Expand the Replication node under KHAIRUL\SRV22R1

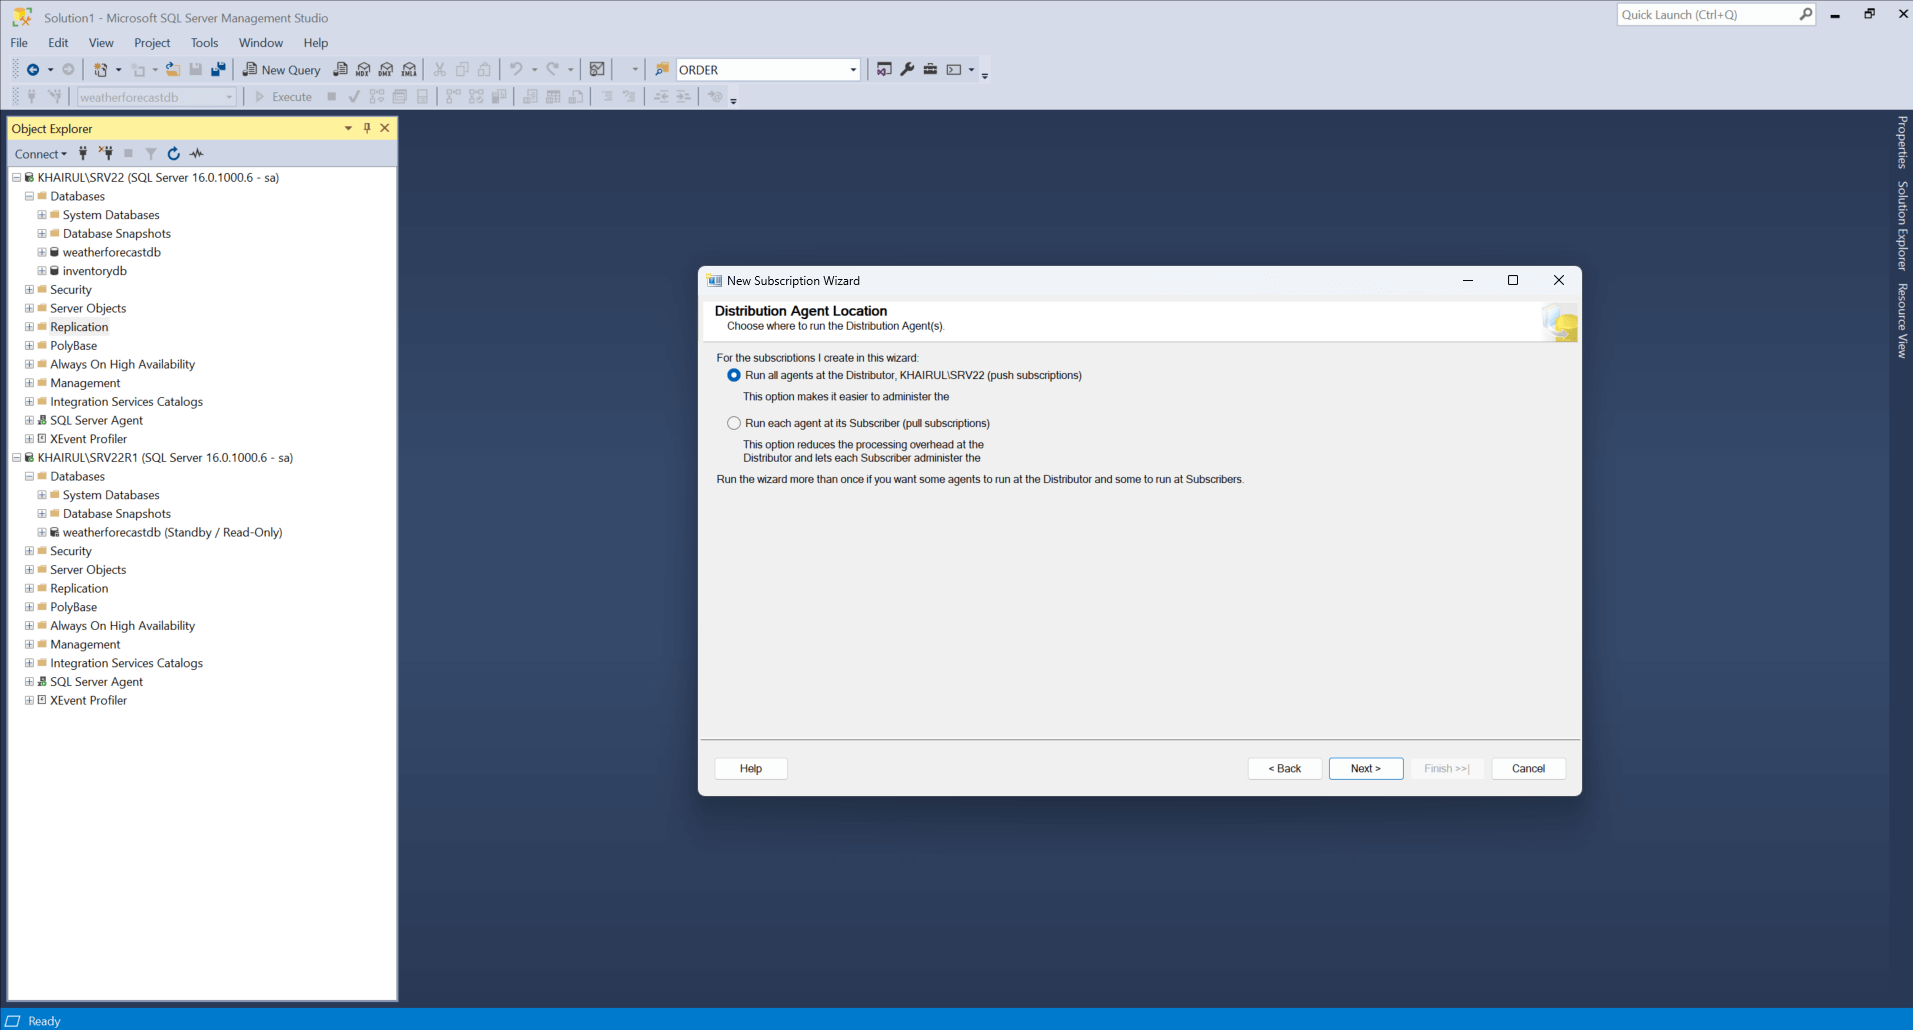click(x=29, y=589)
